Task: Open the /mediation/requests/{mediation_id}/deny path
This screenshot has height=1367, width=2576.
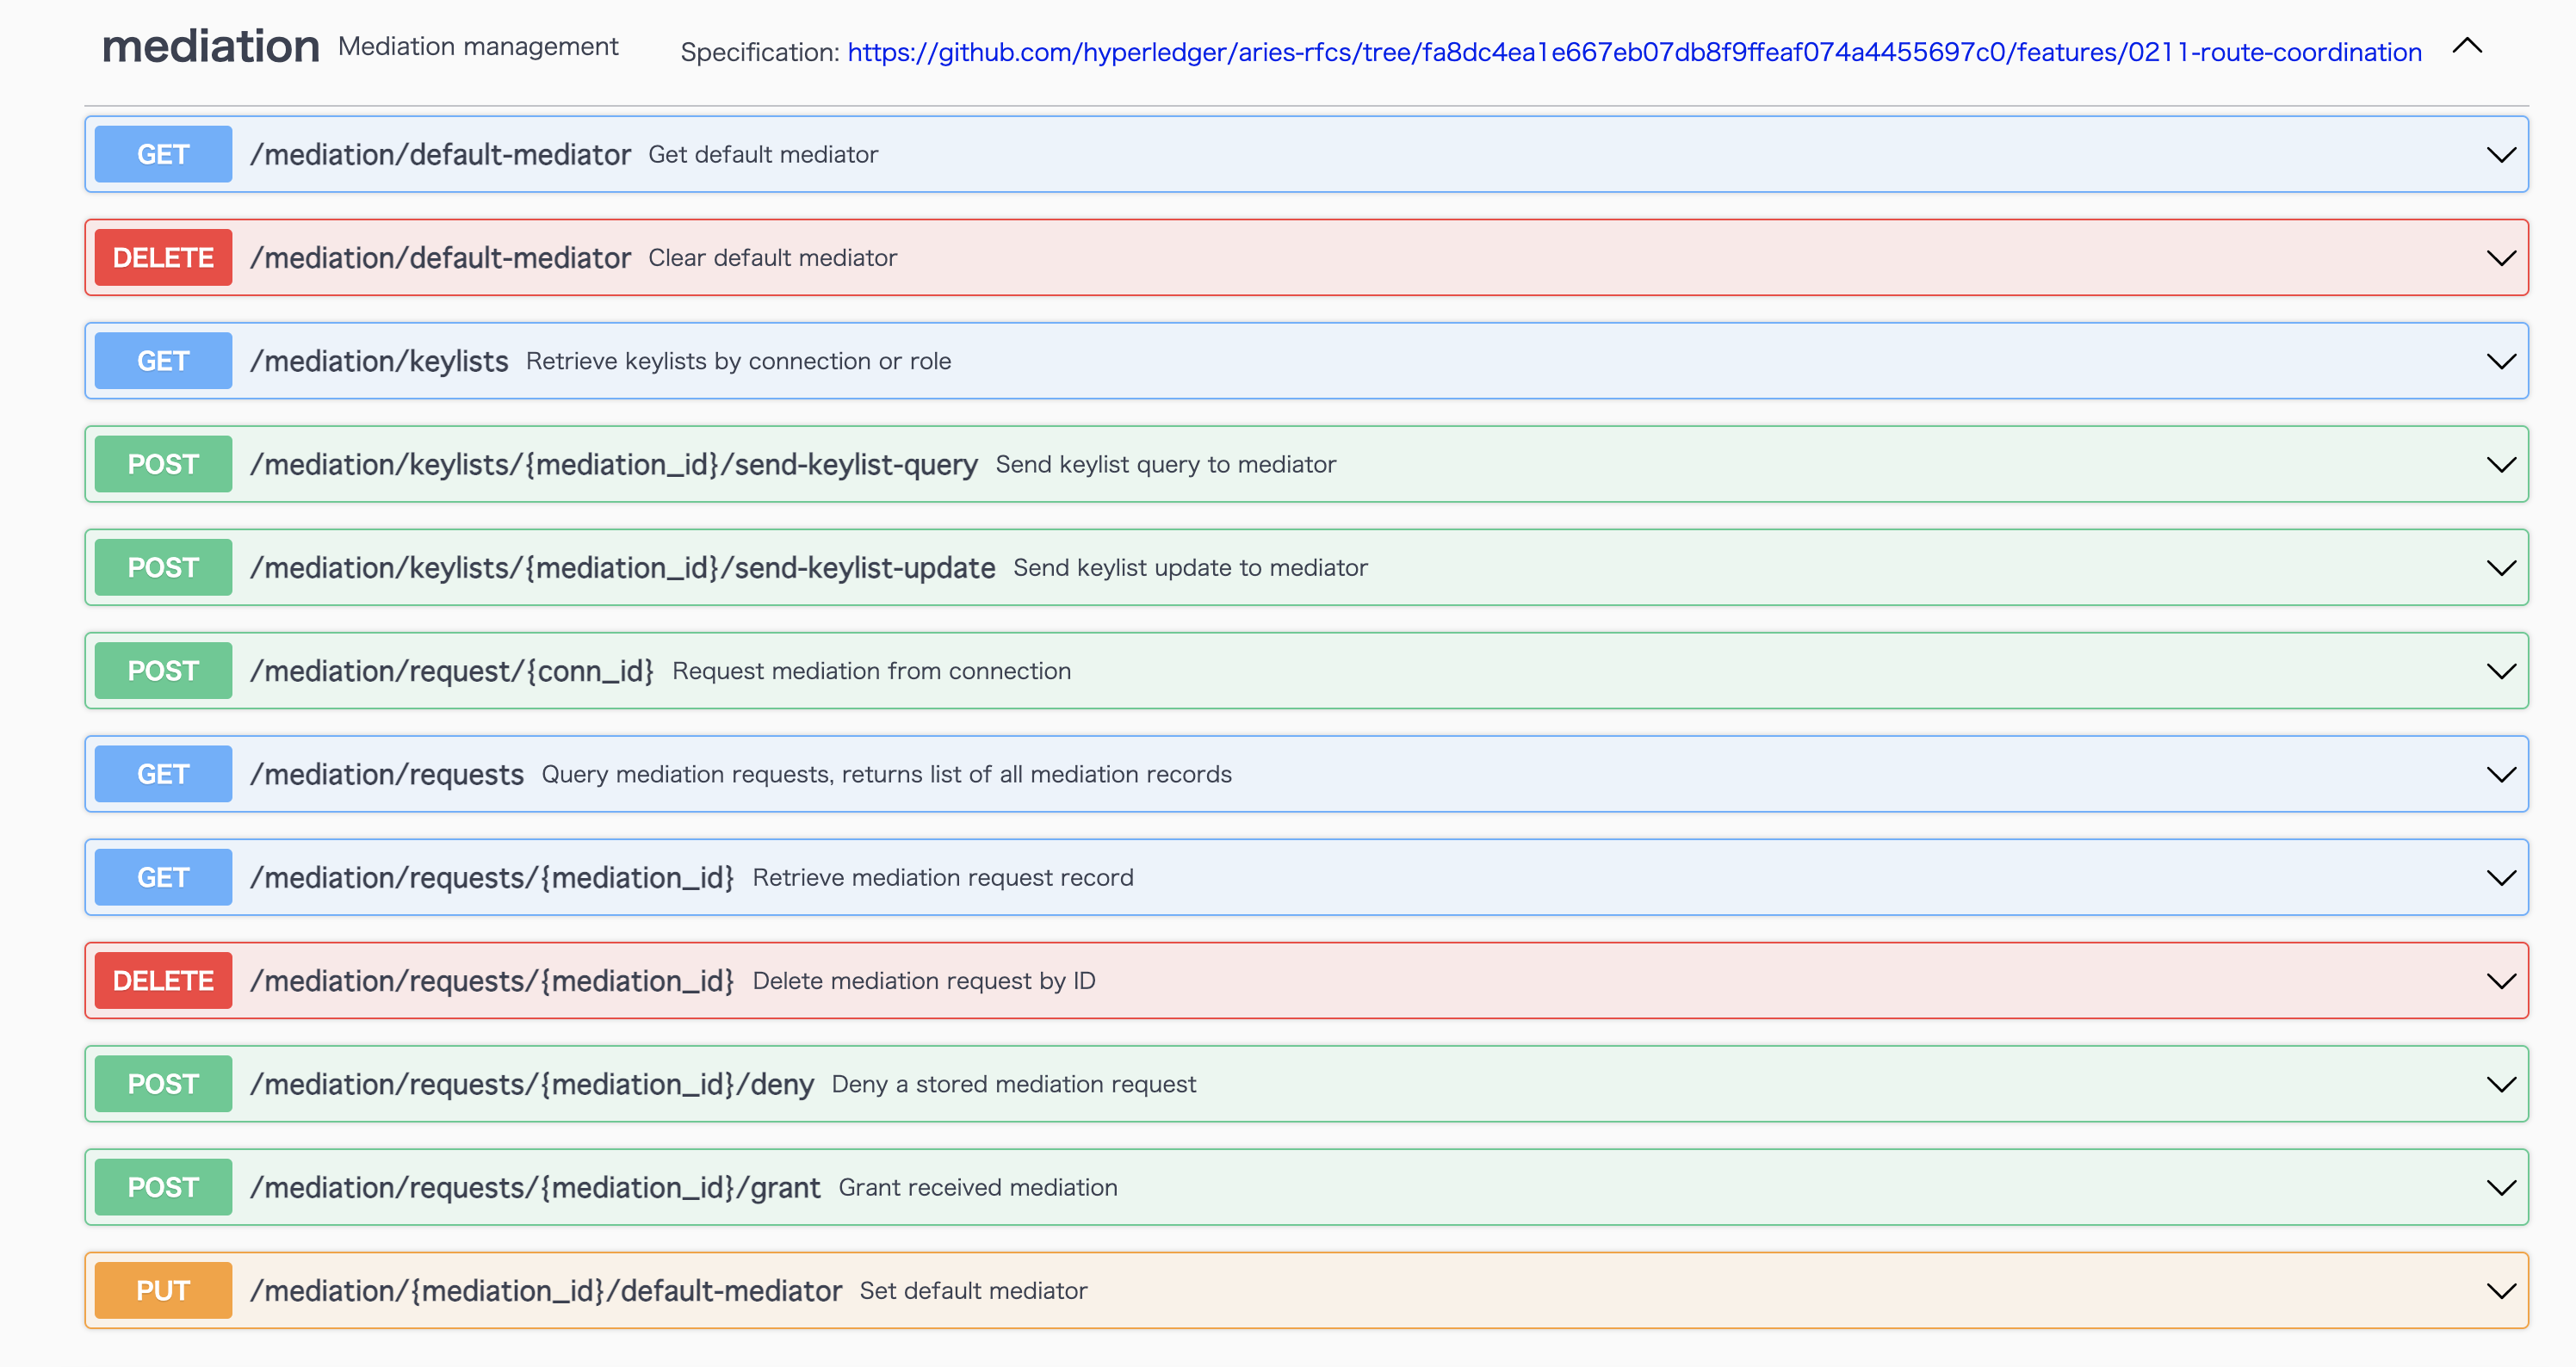Action: (532, 1085)
